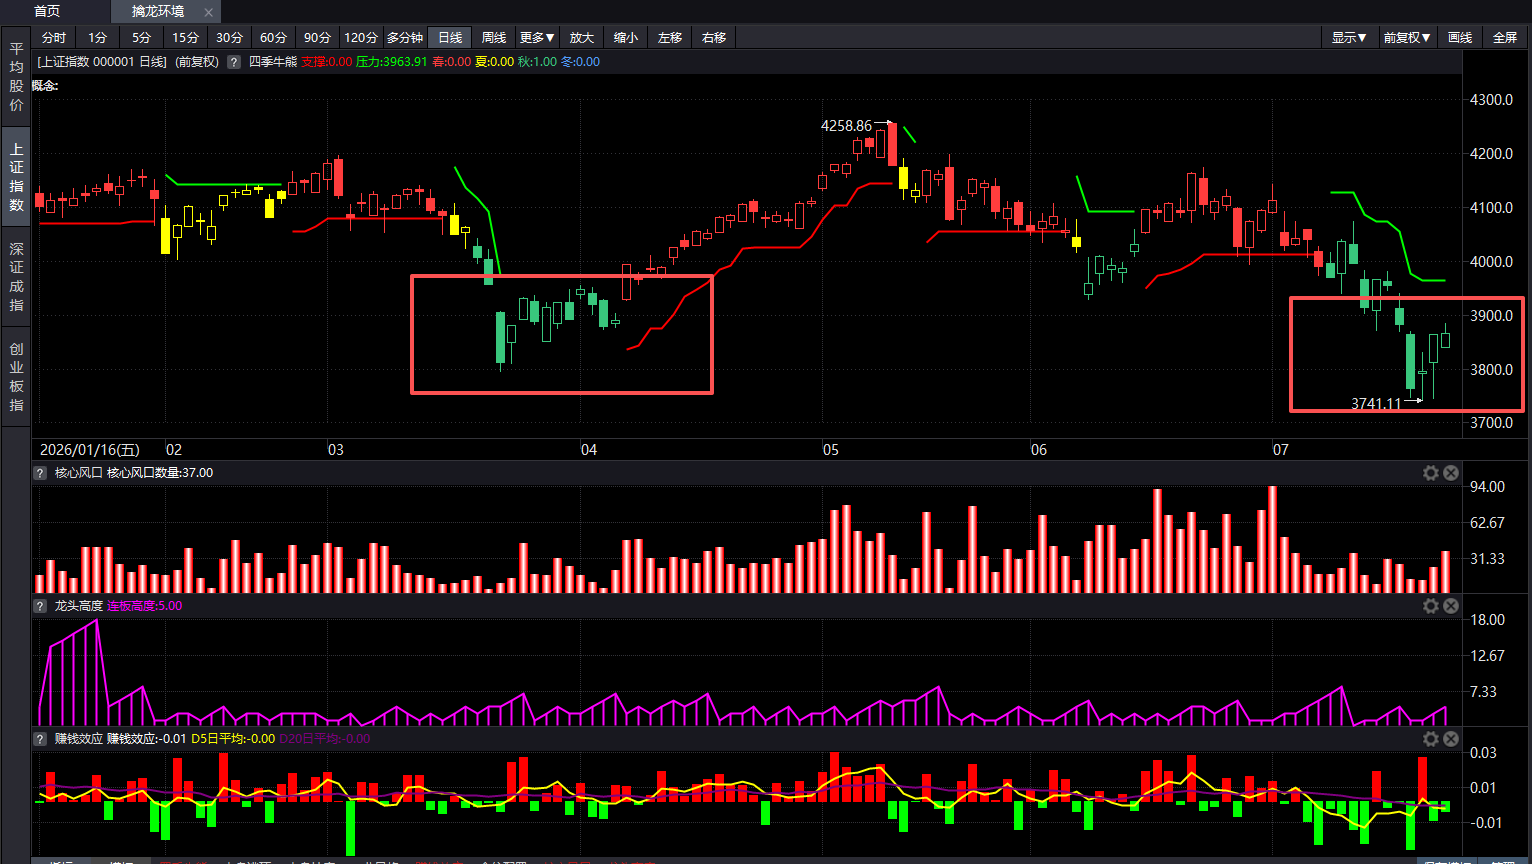1532x864 pixels.
Task: Click the 05 month marker on time axis
Action: pyautogui.click(x=831, y=450)
